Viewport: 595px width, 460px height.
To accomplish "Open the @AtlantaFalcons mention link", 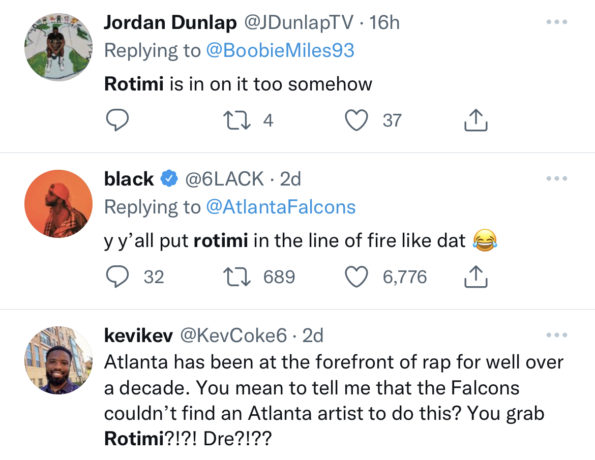I will pos(281,207).
